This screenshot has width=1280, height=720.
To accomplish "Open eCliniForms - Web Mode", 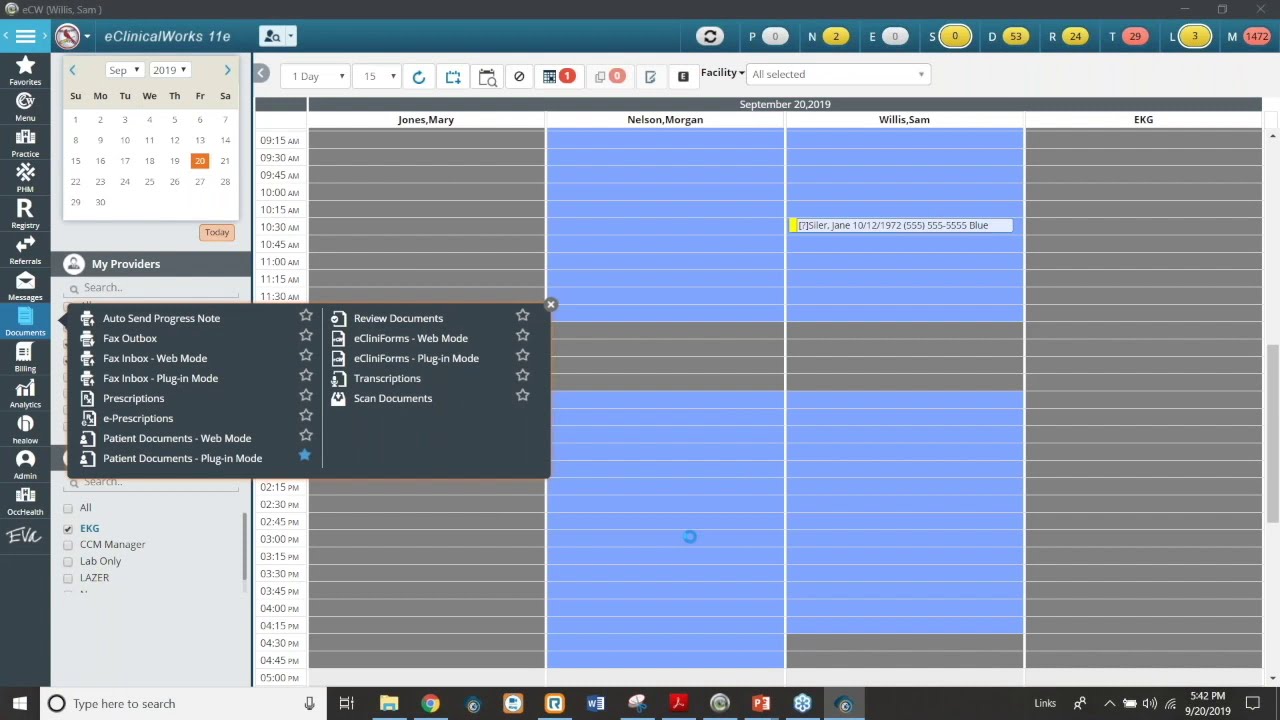I will coord(410,338).
